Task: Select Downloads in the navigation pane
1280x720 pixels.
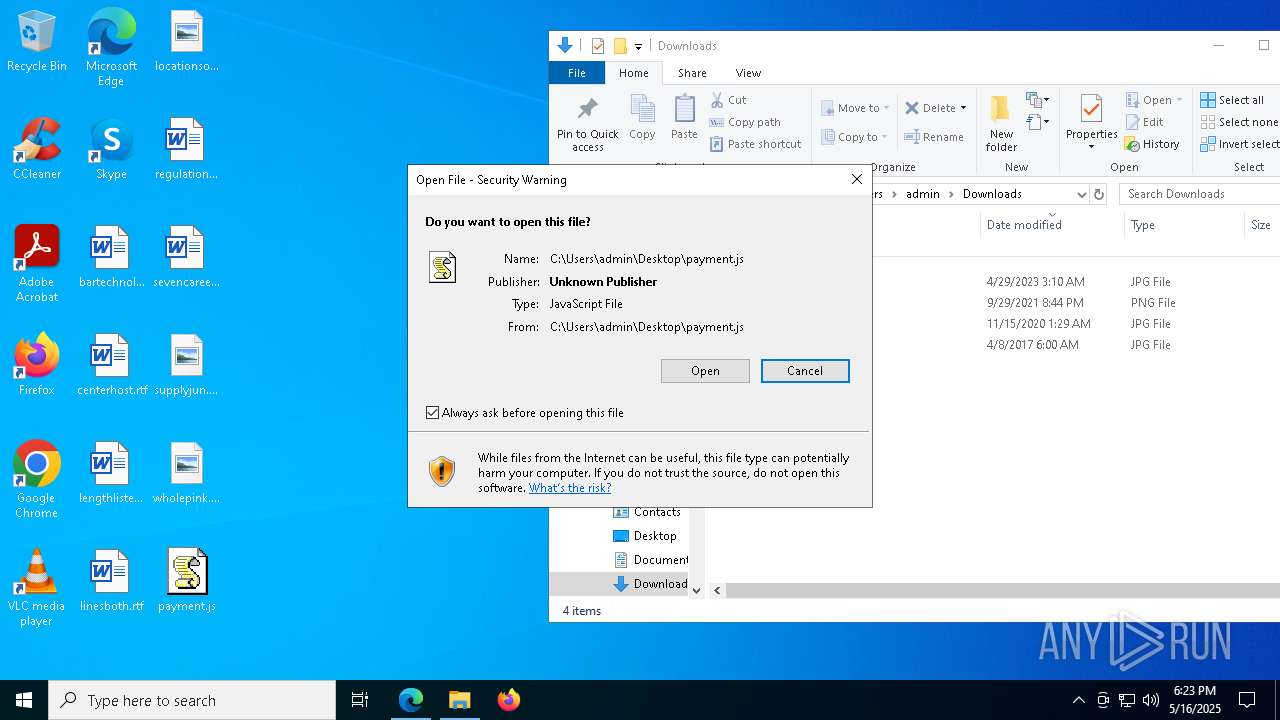Action: (x=649, y=584)
